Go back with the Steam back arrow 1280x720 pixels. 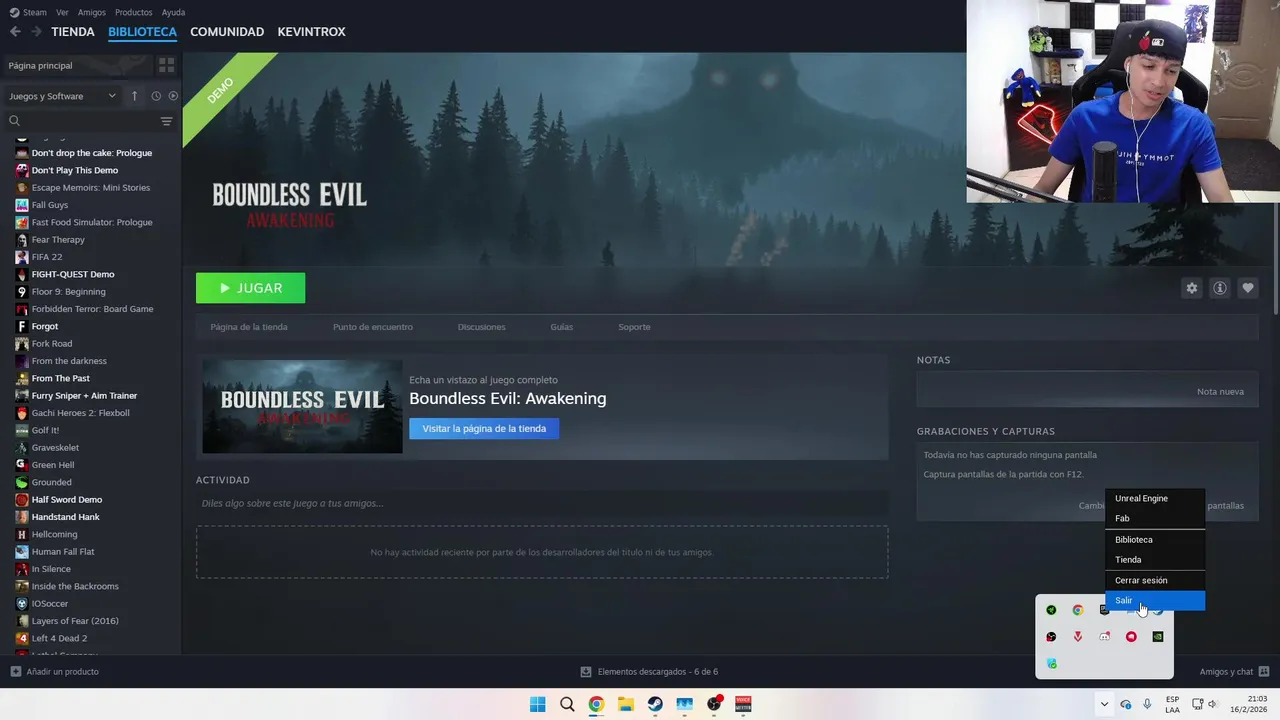pos(15,32)
